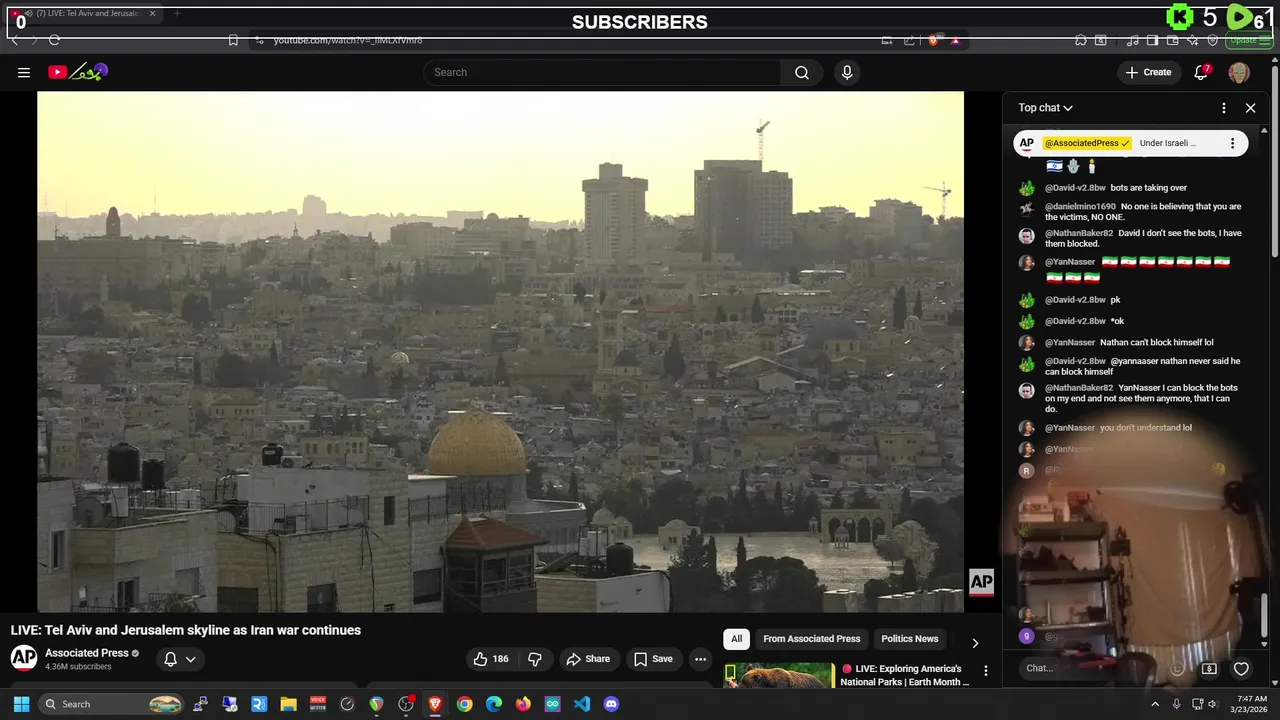Like the video with thumbs up
1280x720 pixels.
pos(491,659)
